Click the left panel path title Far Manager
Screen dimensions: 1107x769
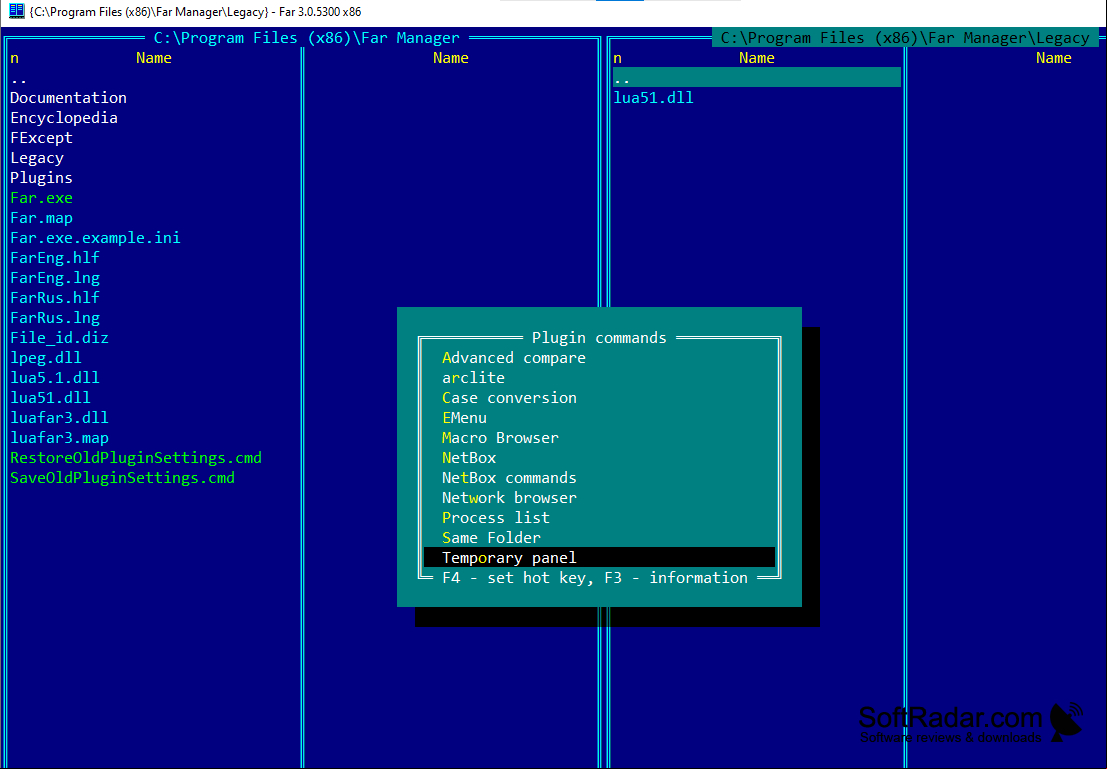(306, 38)
